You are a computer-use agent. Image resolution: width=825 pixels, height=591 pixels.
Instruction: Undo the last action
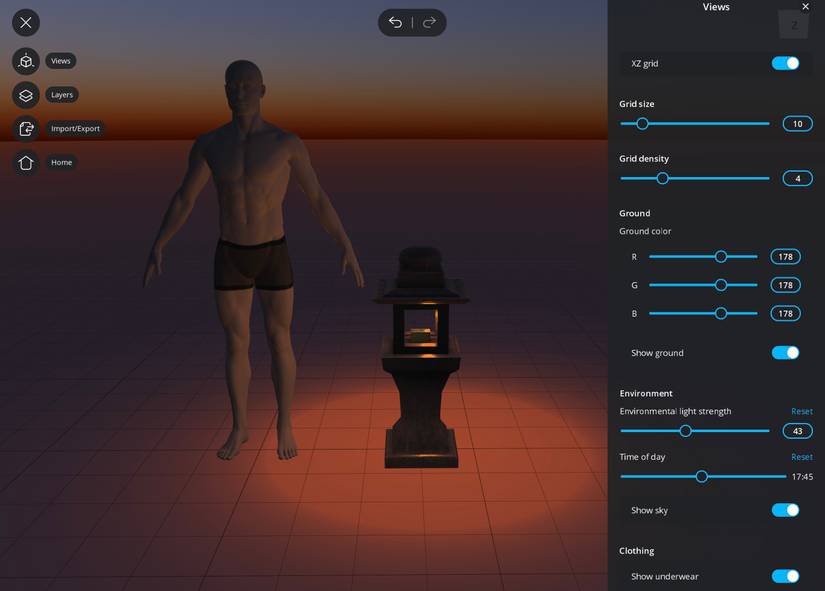pyautogui.click(x=395, y=23)
